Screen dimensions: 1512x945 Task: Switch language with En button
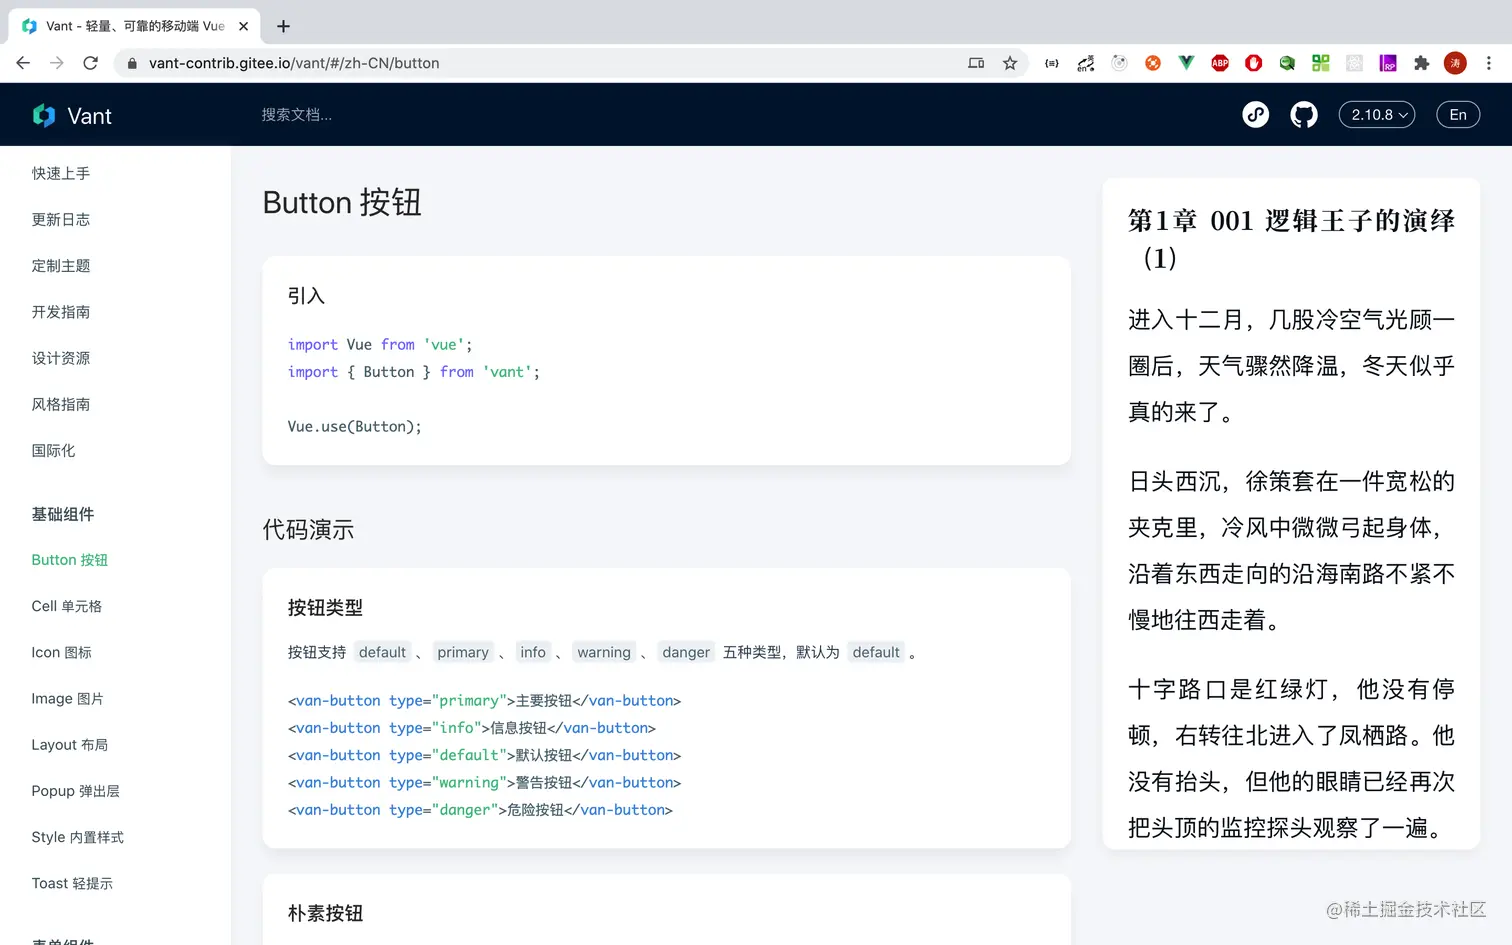point(1458,115)
